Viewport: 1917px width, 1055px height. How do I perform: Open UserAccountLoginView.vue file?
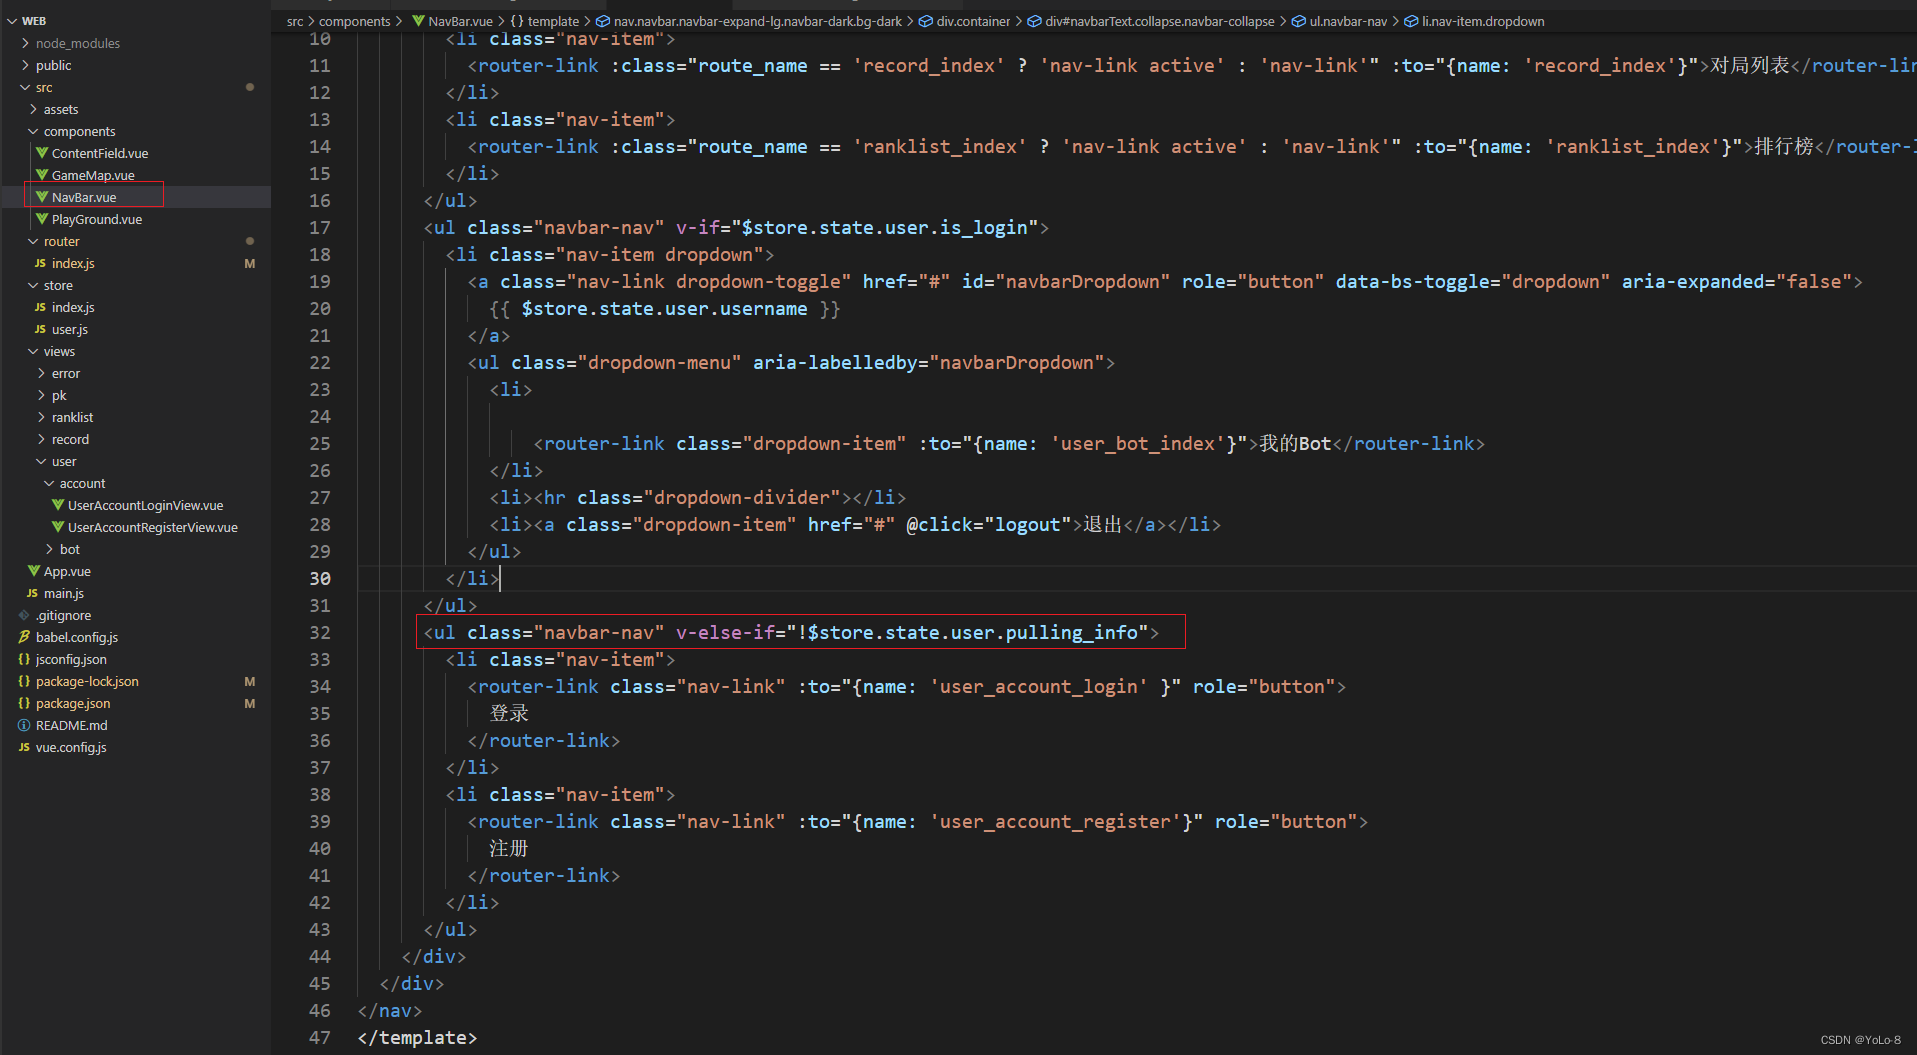145,505
